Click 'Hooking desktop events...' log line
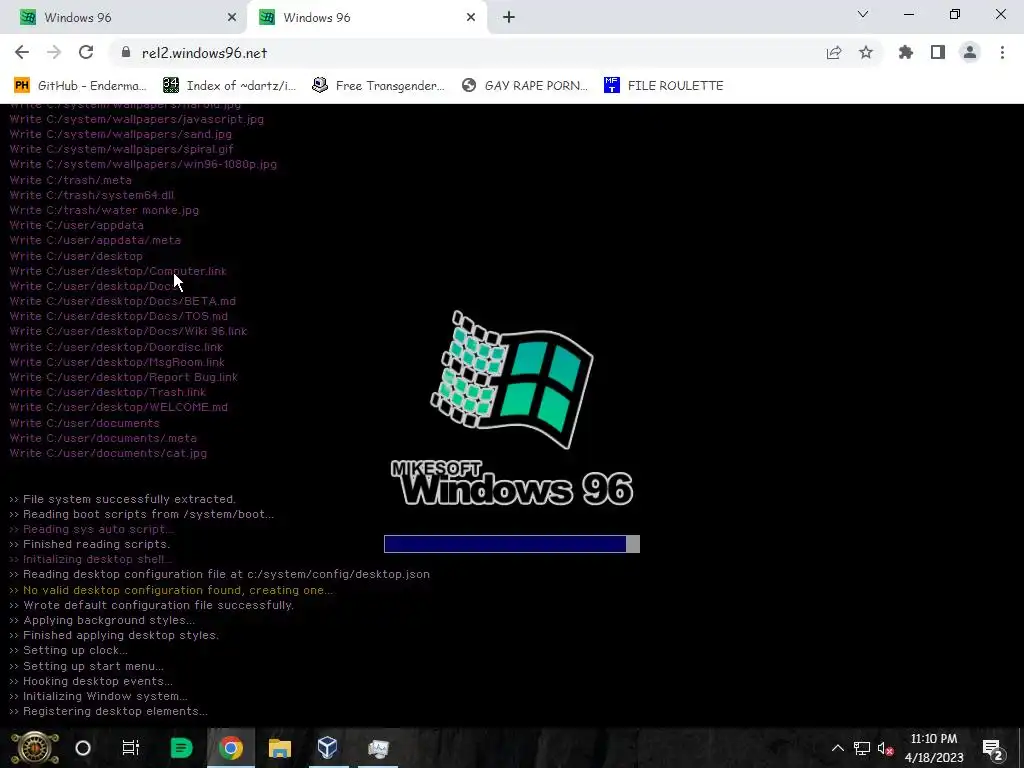 pyautogui.click(x=91, y=680)
